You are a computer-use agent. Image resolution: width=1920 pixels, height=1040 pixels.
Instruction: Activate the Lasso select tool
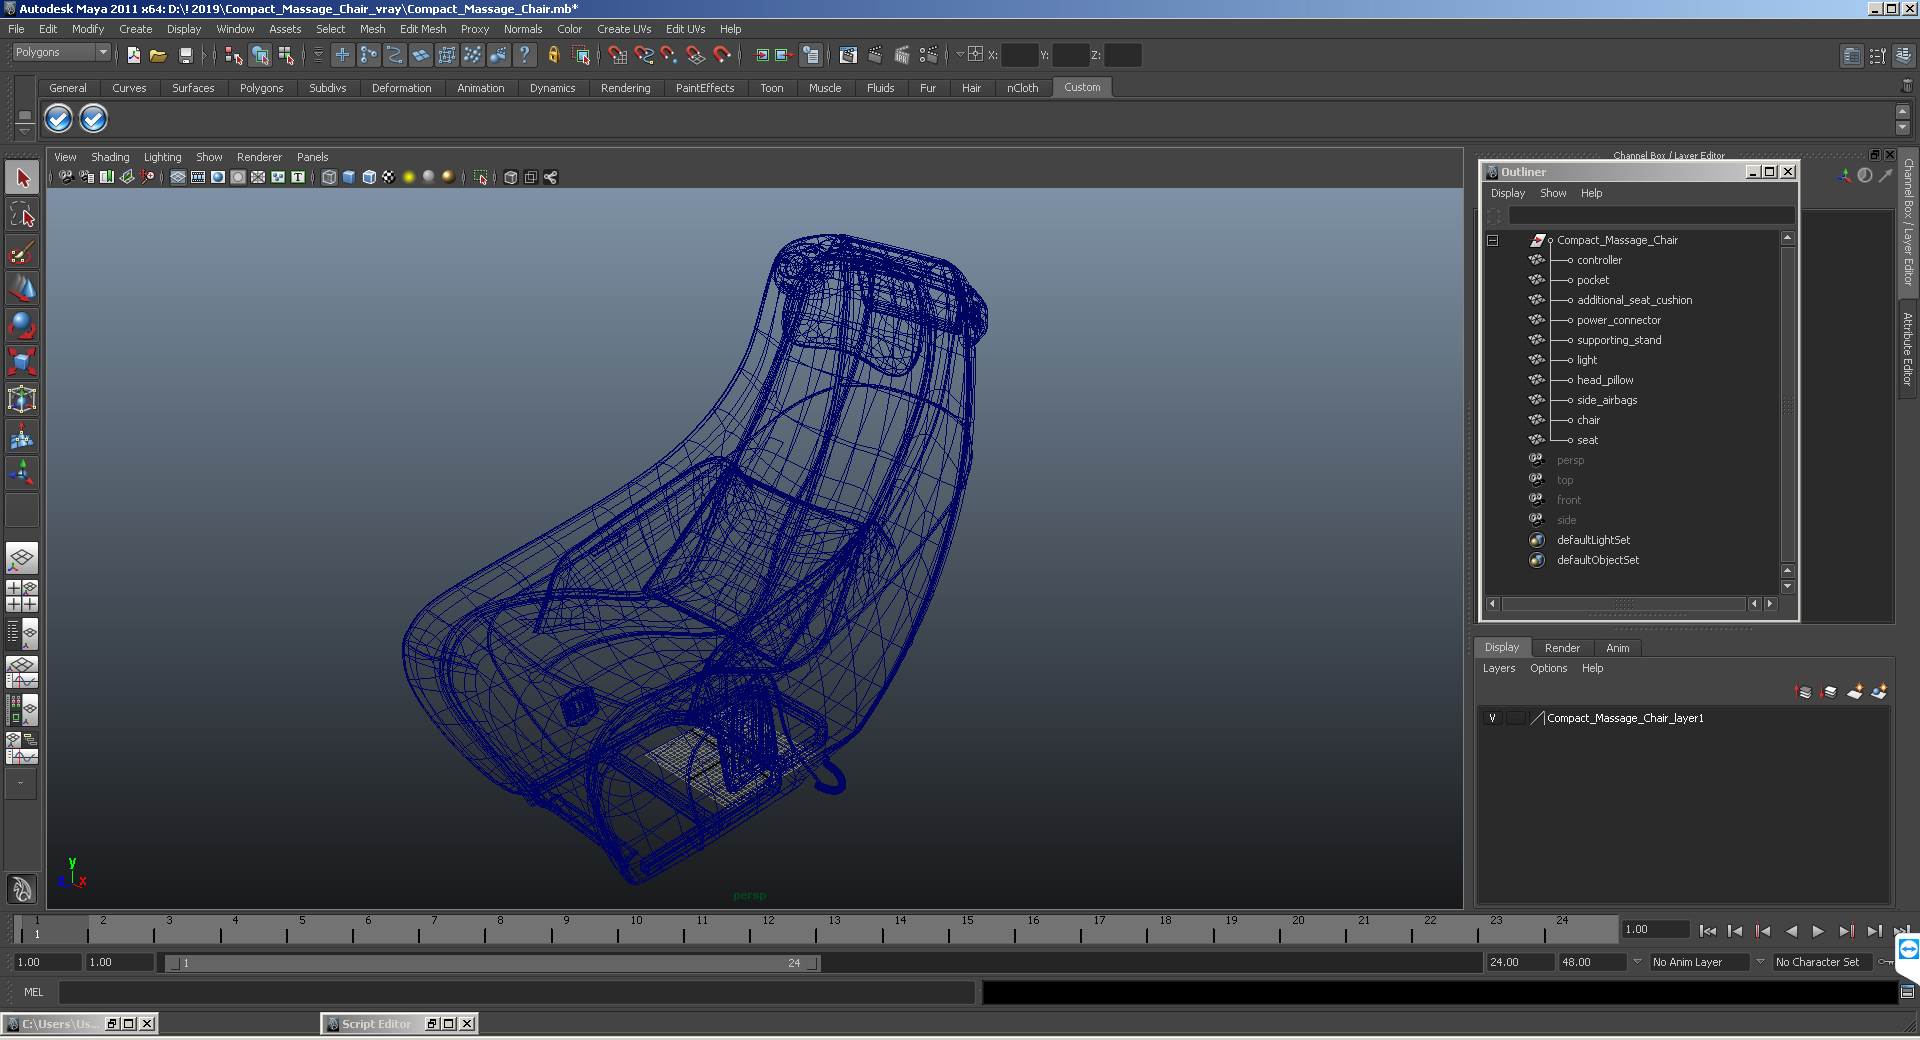[22, 214]
